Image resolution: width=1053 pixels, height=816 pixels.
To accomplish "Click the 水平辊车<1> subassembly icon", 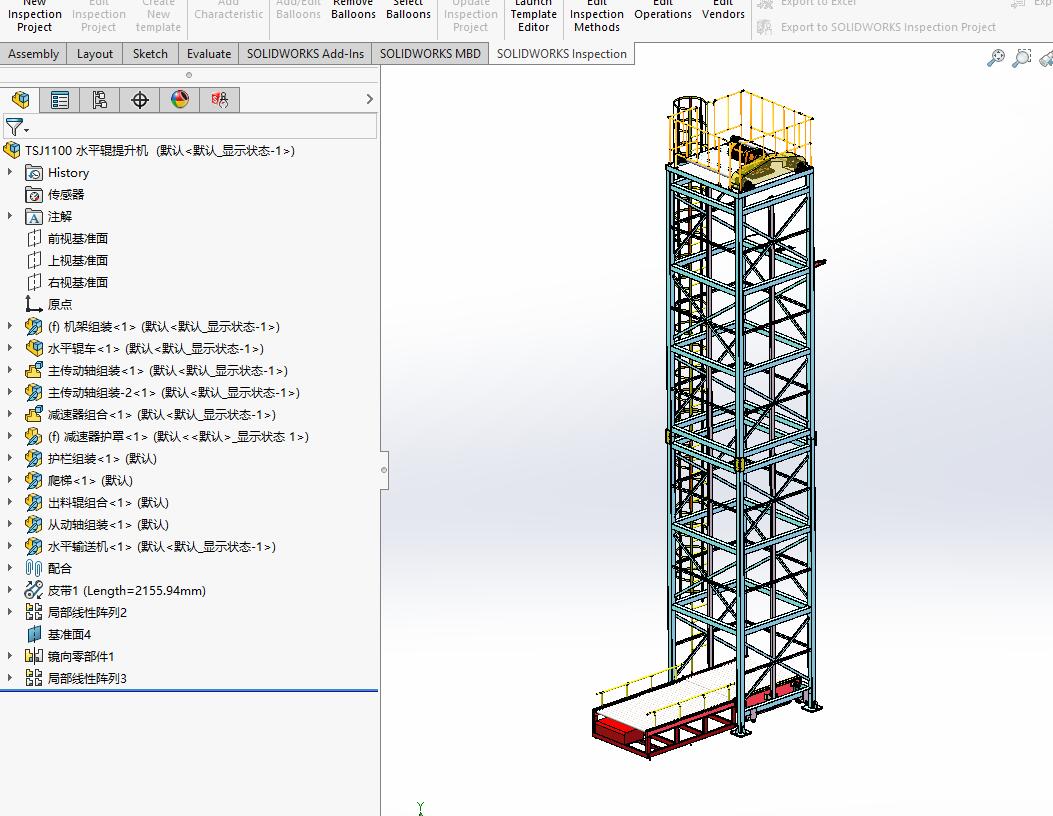I will coord(34,349).
